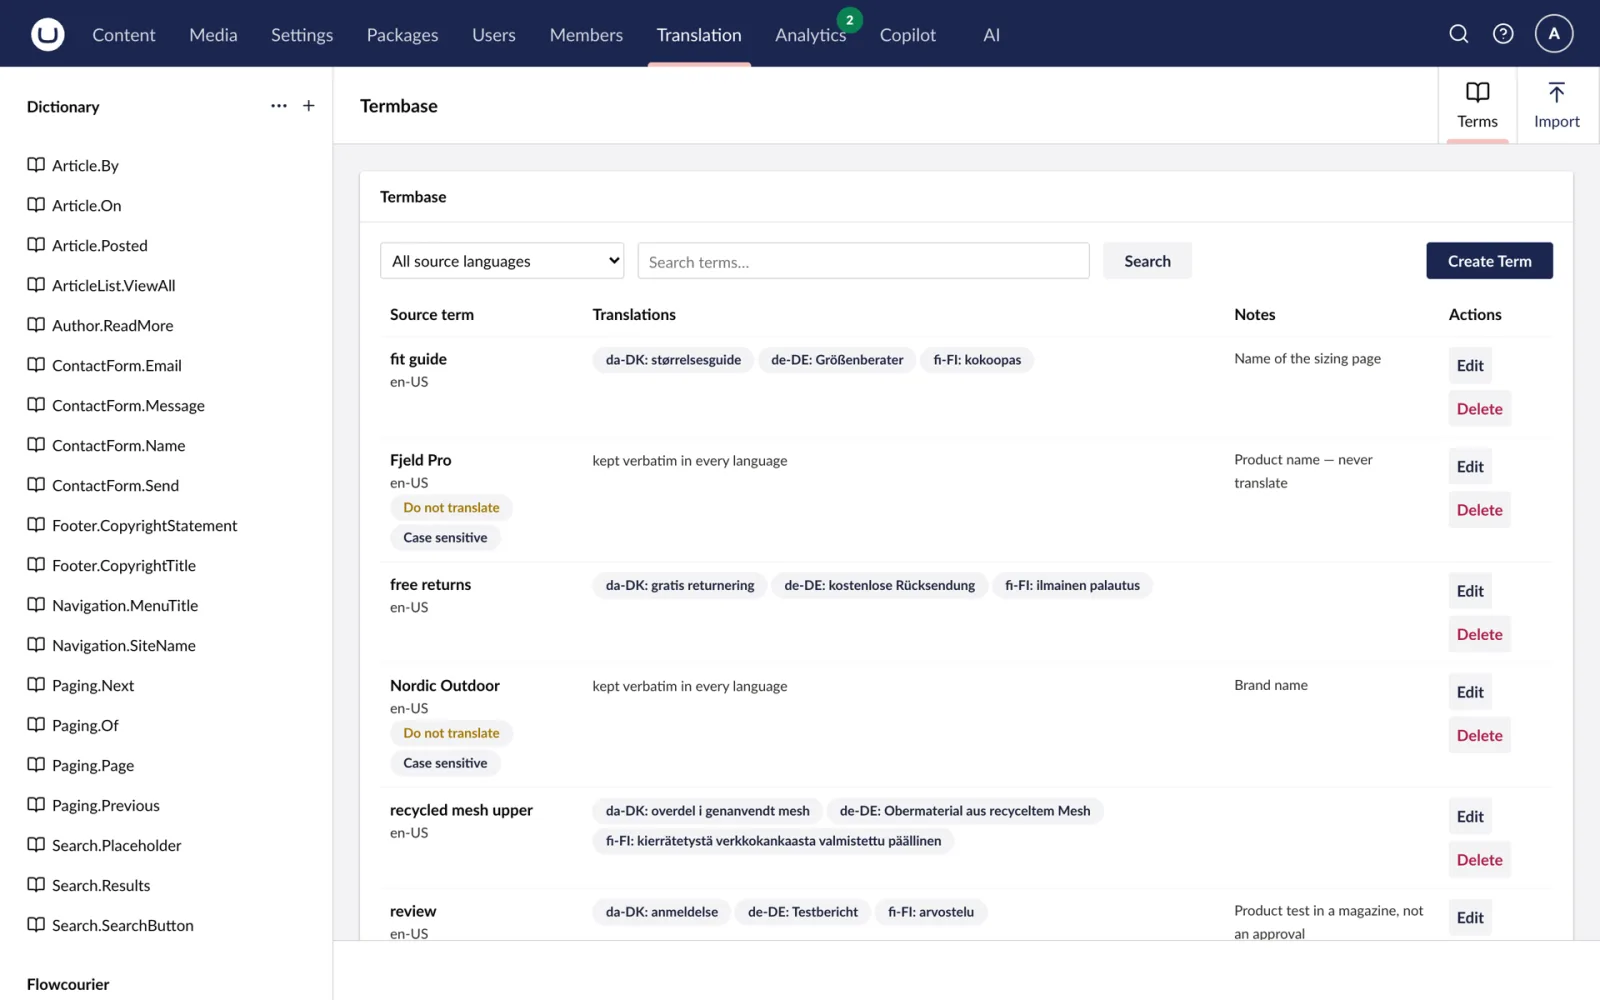Click the 'de-DE: Größenberater' translation tag
1600x1000 pixels.
(837, 360)
